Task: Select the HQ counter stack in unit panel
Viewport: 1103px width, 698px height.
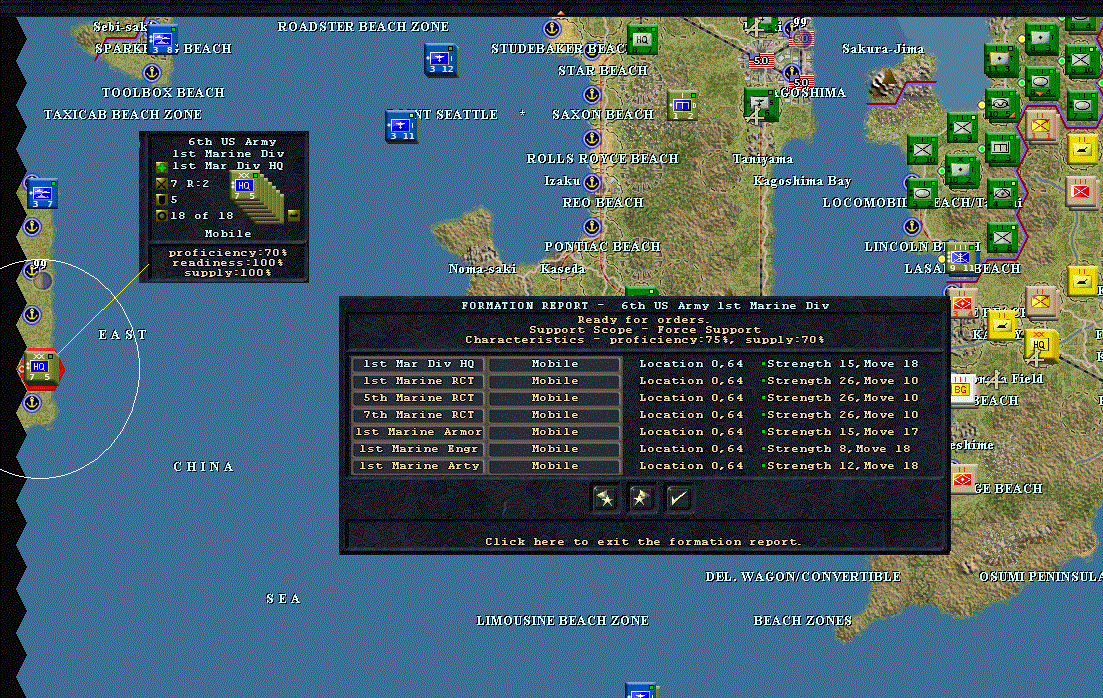Action: [256, 197]
